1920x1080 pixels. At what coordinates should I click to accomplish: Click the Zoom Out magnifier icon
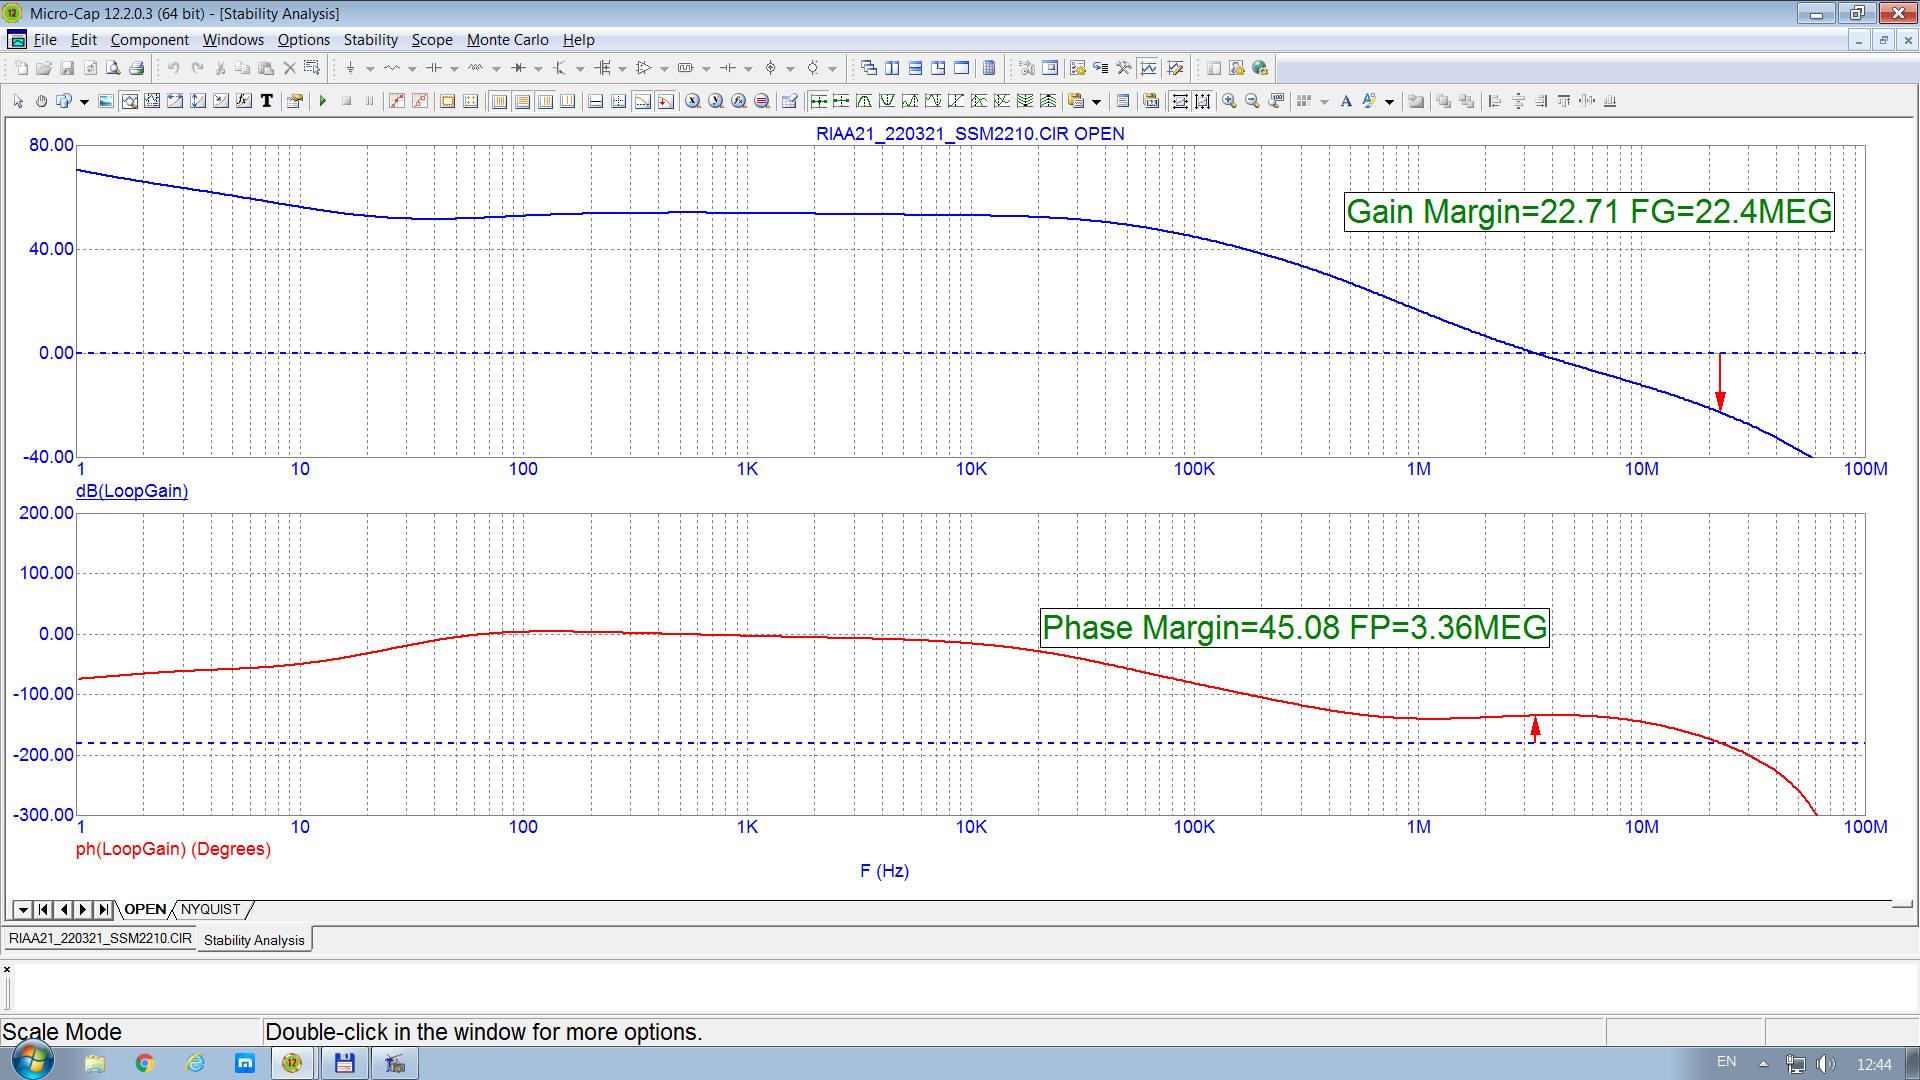1252,101
